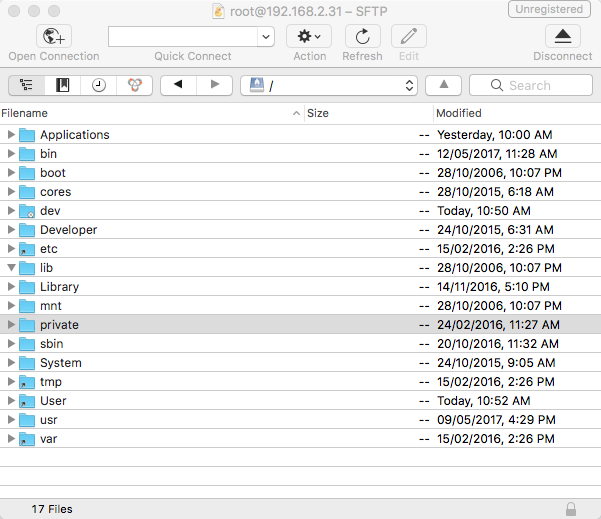Collapse the lib folder disclosure triangle
The image size is (601, 519).
11,268
